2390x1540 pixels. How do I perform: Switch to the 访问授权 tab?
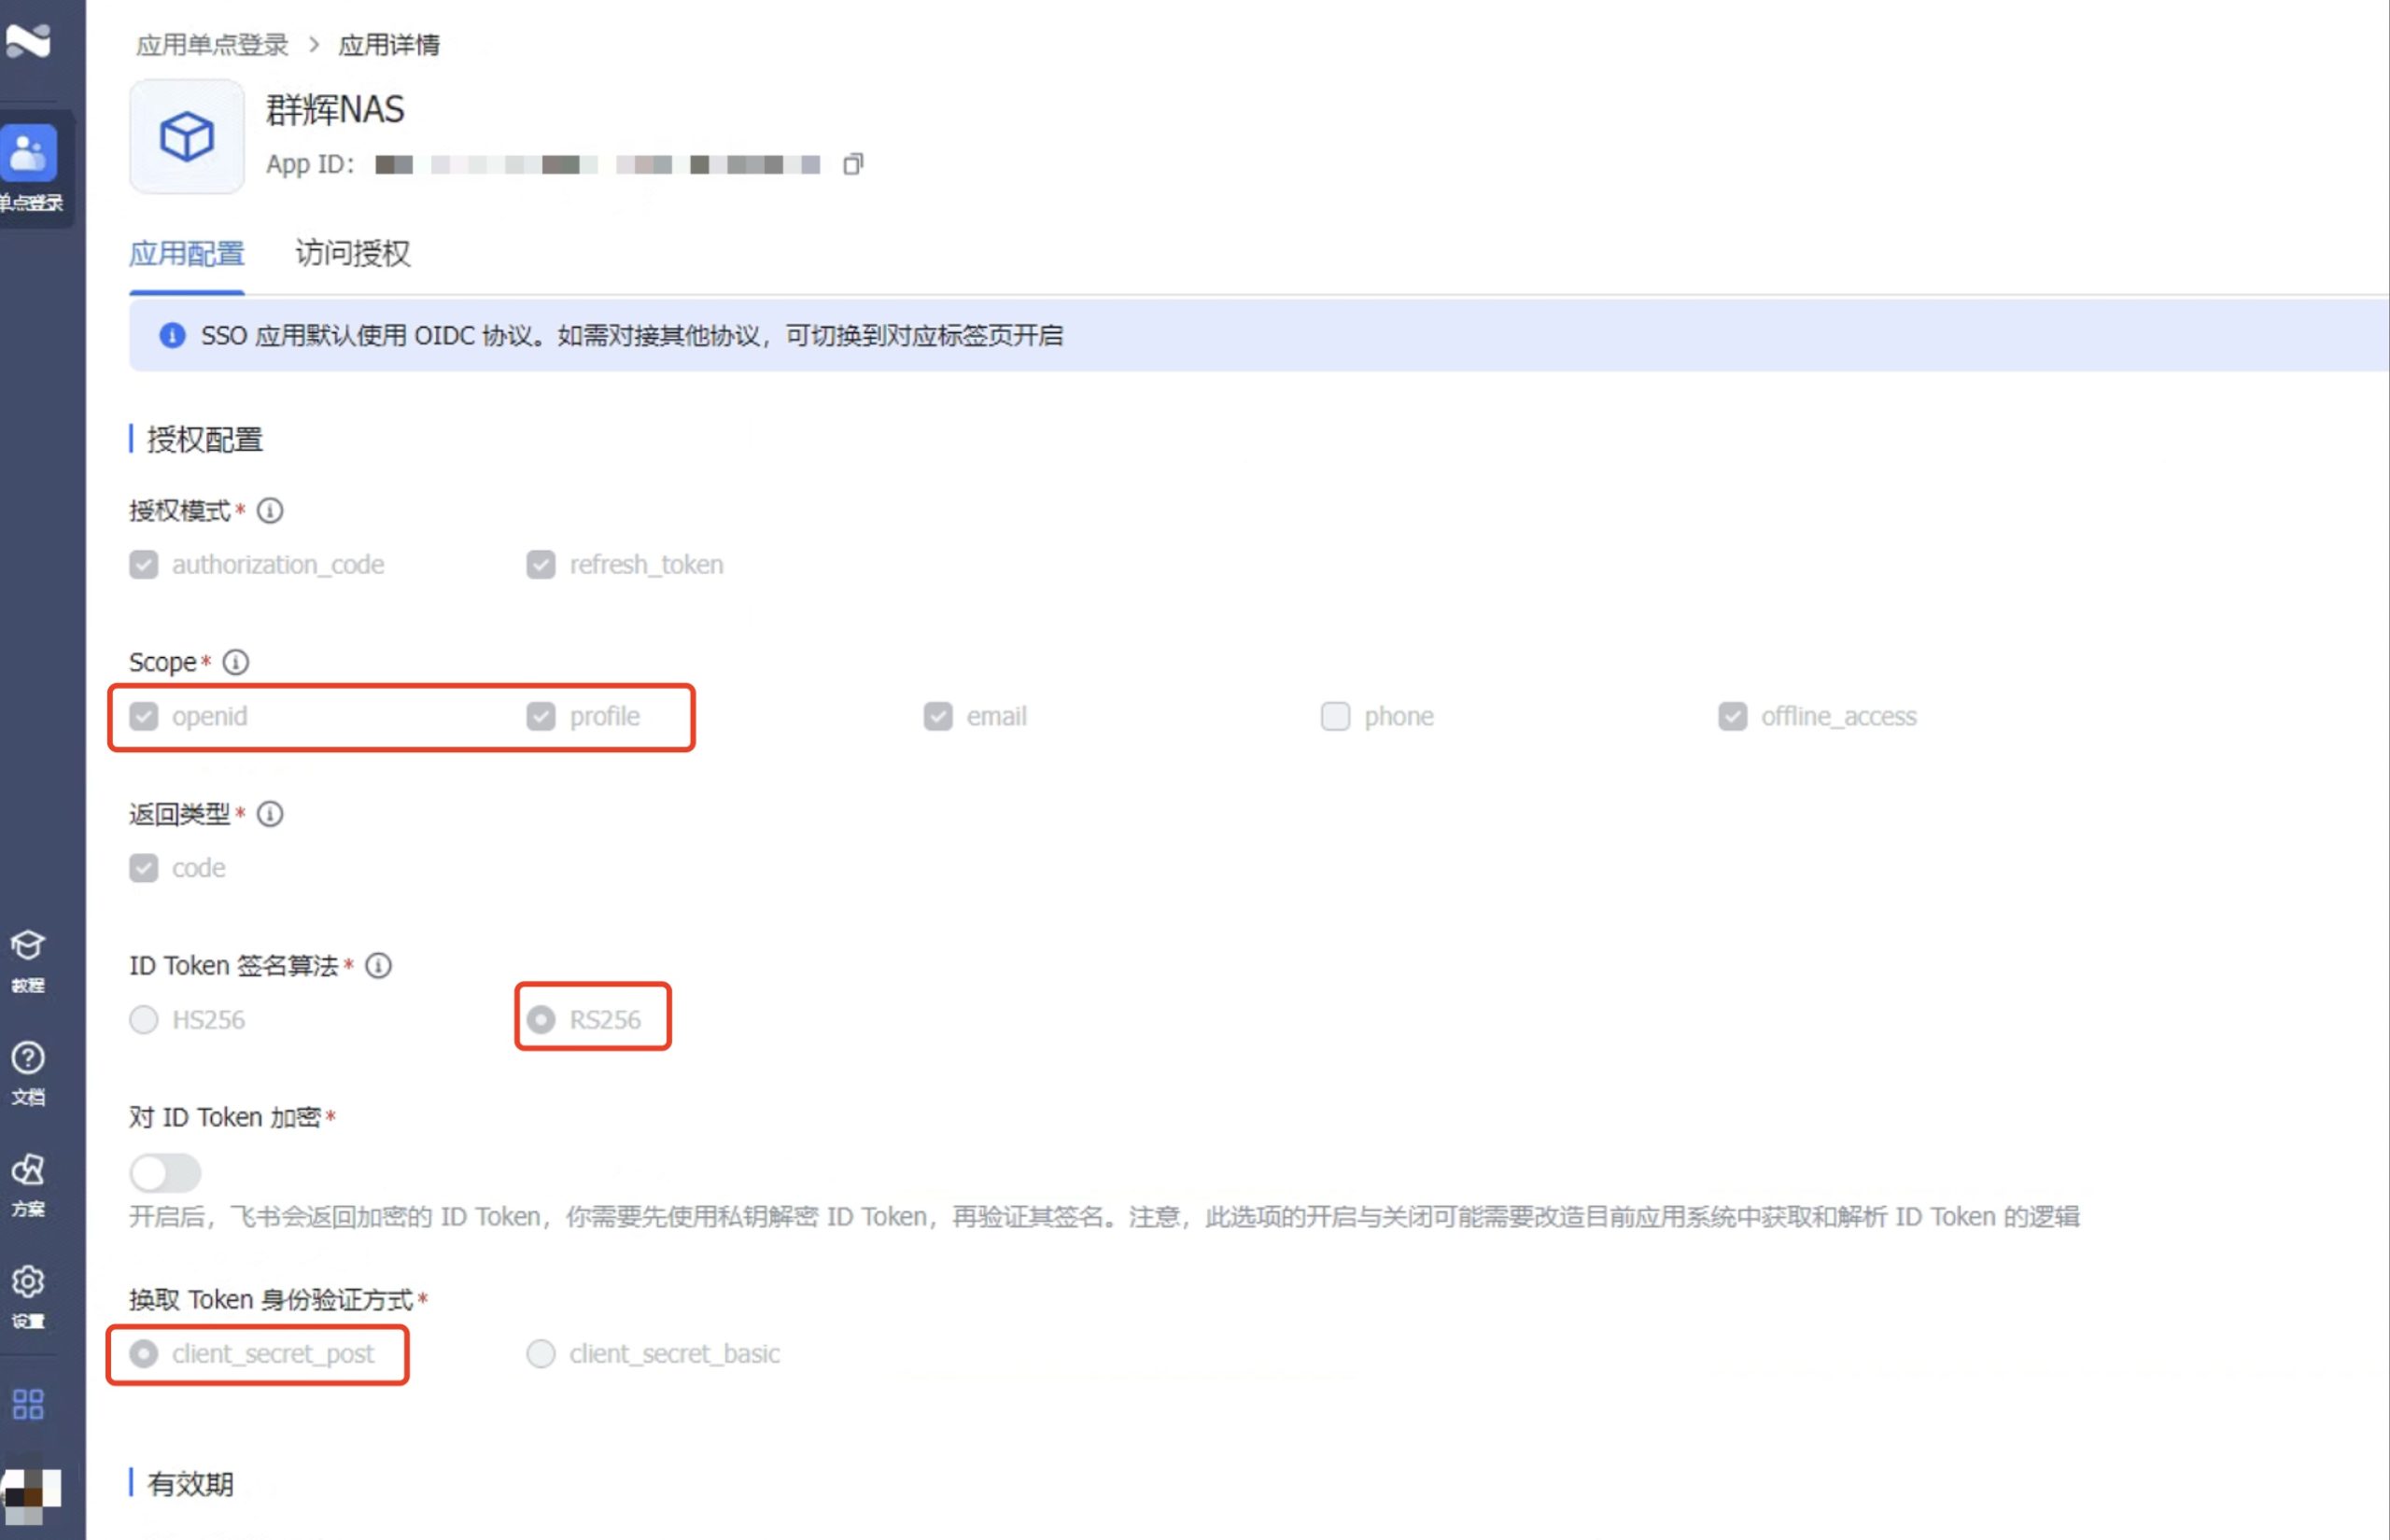coord(352,254)
